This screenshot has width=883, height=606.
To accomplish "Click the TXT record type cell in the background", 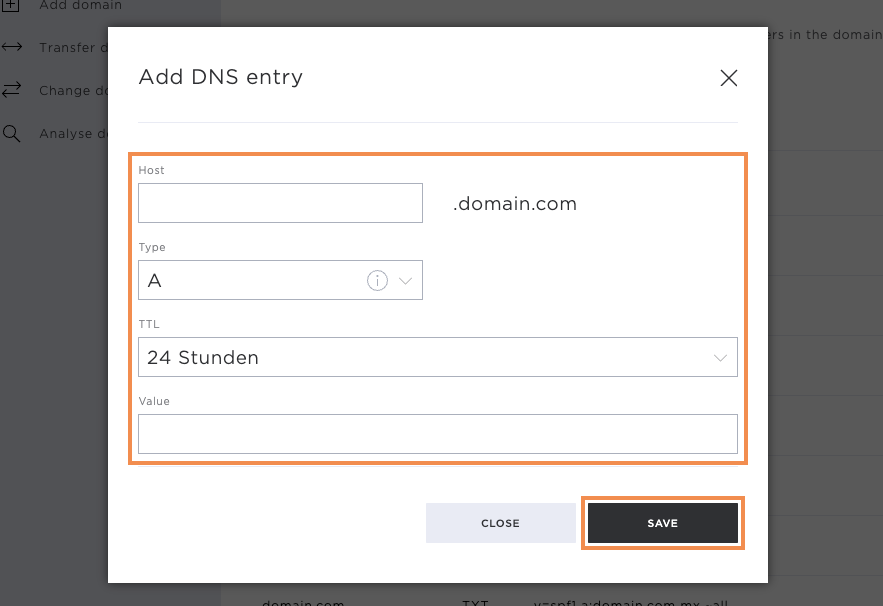I will click(x=474, y=602).
